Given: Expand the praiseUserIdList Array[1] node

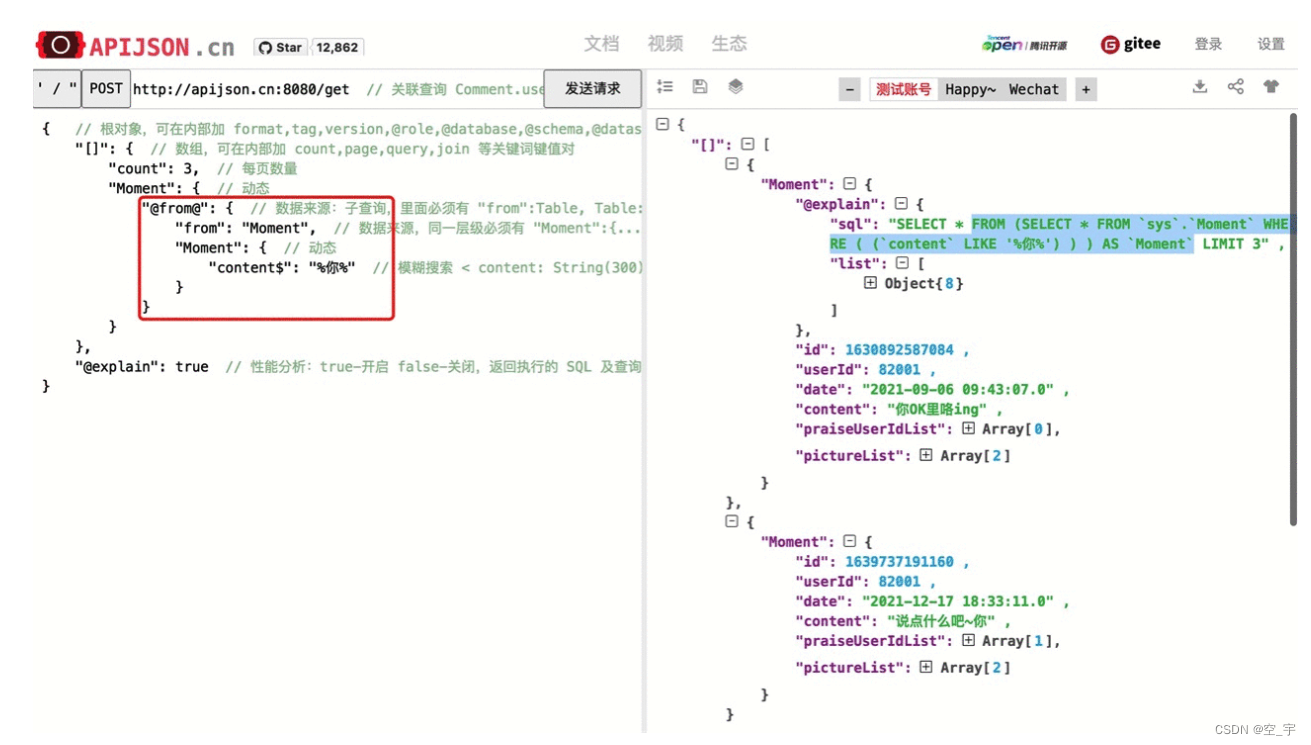Looking at the screenshot, I should coord(967,641).
